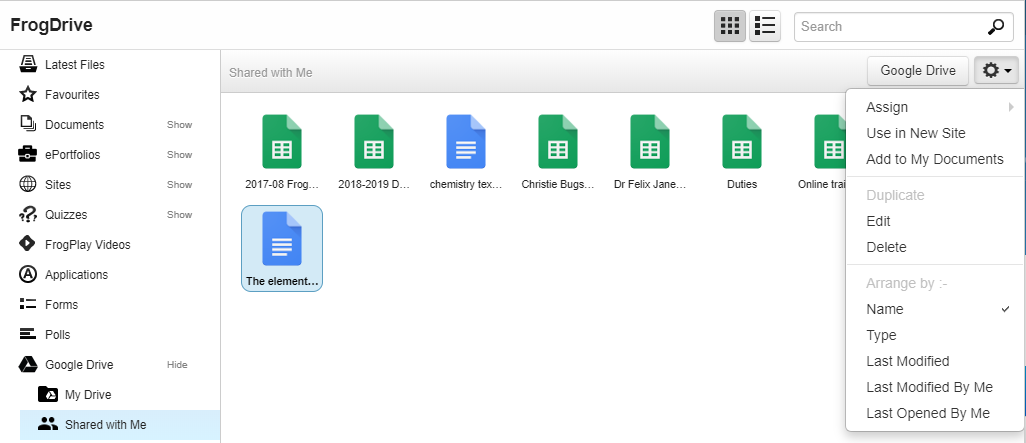Select the Duties spreadsheet file
The width and height of the screenshot is (1026, 443).
coord(741,152)
